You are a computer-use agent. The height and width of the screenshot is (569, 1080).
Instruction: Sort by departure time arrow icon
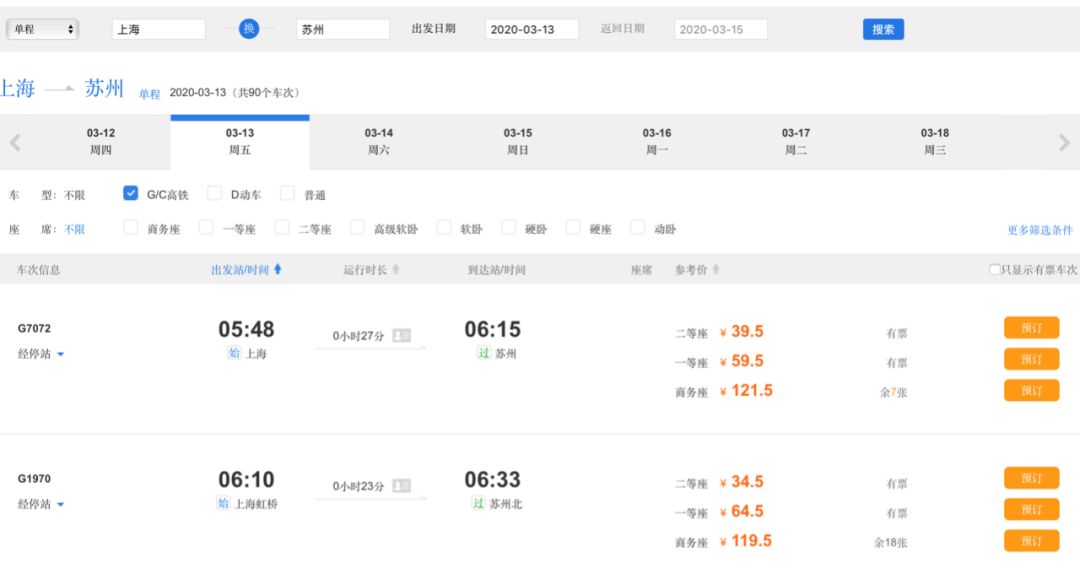(x=278, y=269)
